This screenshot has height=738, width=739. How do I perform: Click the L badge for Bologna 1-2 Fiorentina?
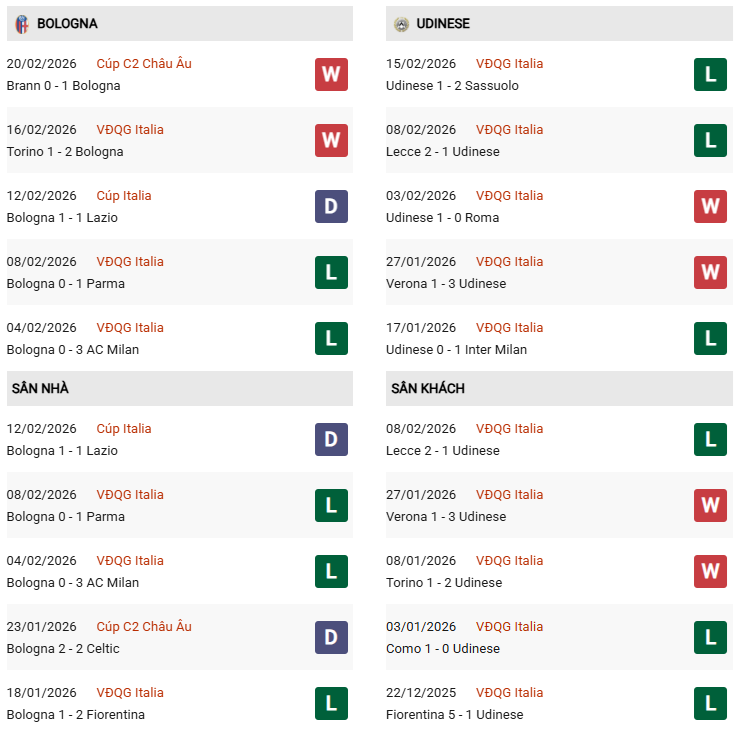pyautogui.click(x=331, y=704)
